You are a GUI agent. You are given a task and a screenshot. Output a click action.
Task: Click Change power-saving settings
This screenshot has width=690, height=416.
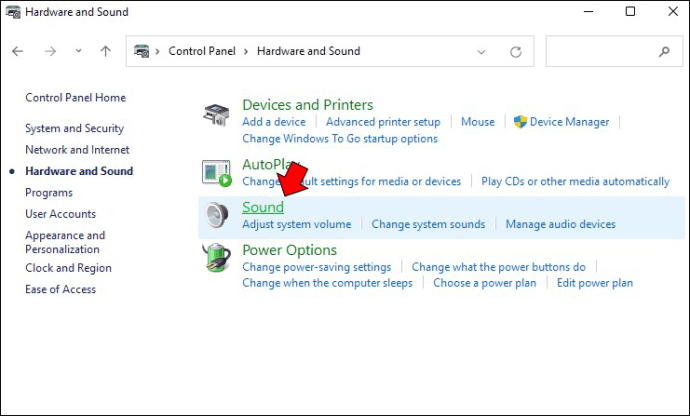tap(316, 267)
